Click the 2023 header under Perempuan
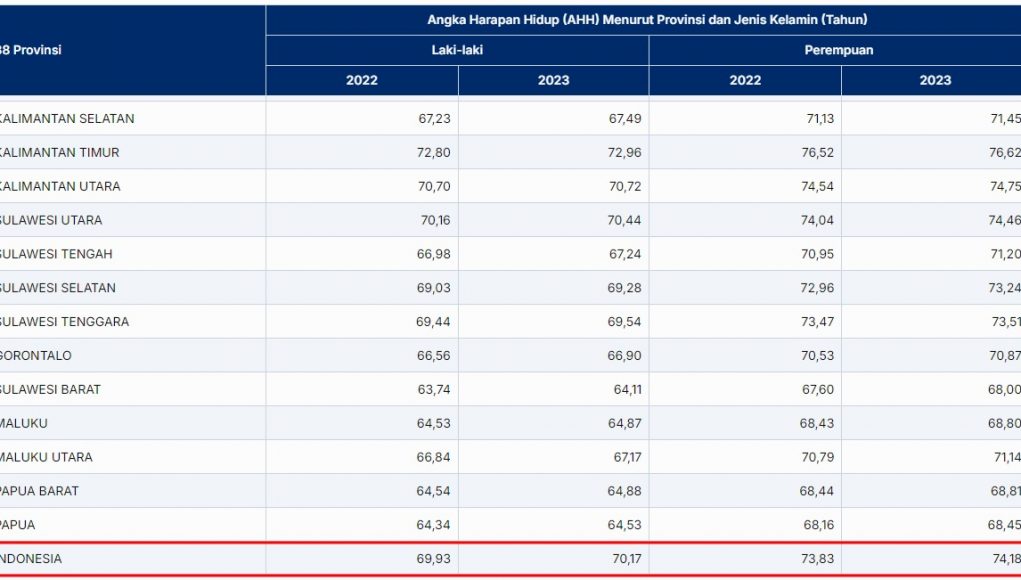 pyautogui.click(x=935, y=80)
